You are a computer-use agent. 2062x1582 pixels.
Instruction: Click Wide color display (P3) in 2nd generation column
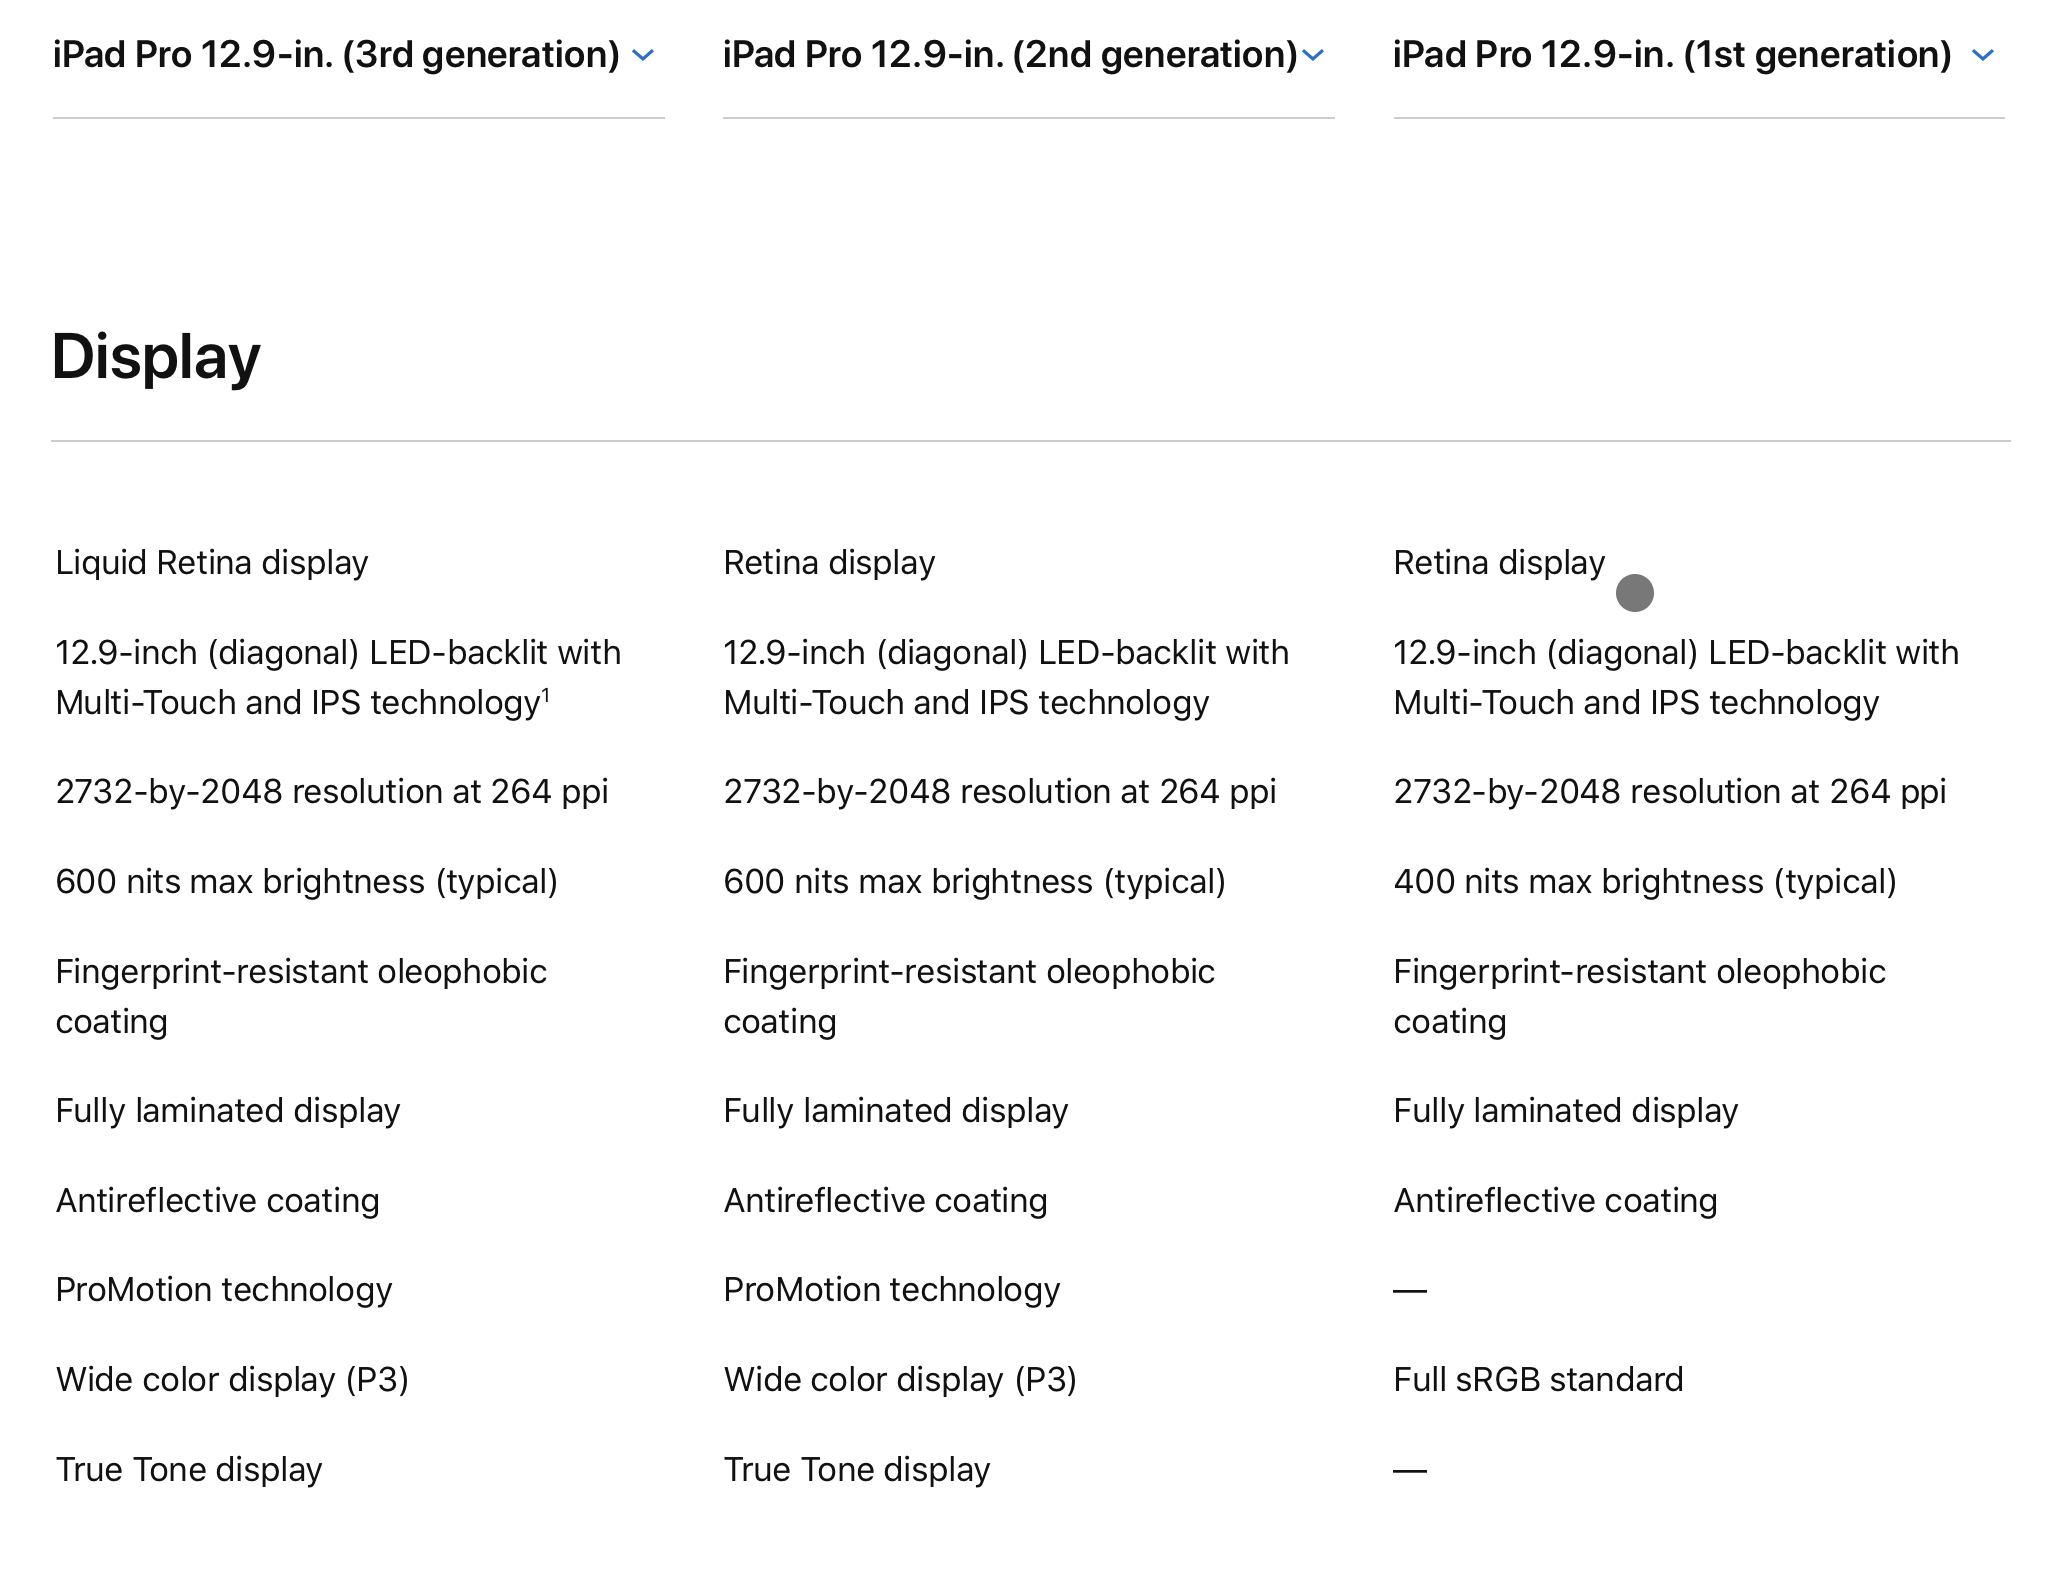899,1380
